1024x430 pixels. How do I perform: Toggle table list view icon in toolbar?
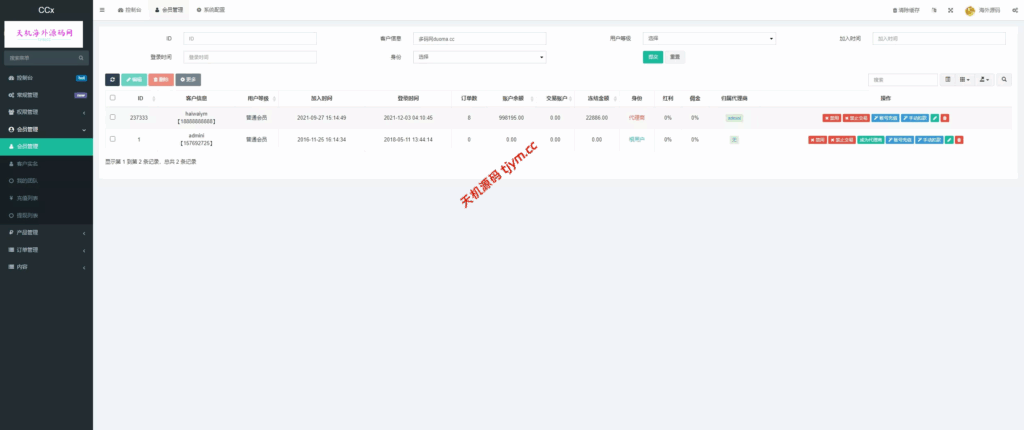click(x=948, y=79)
